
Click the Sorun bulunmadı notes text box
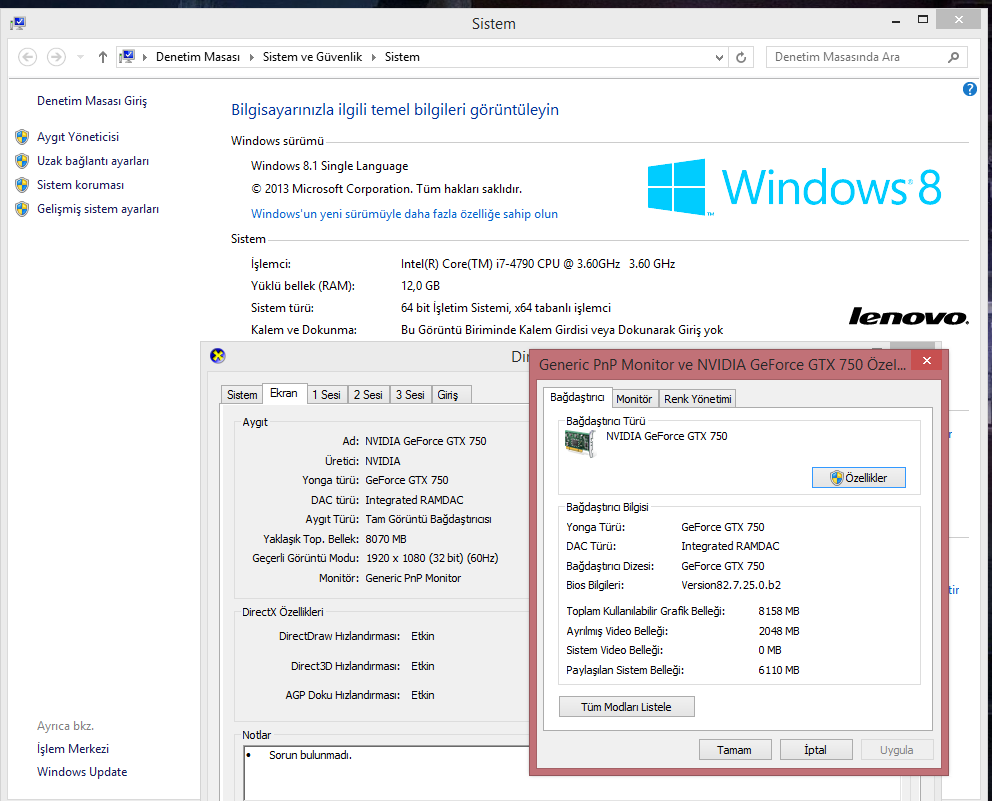click(386, 772)
